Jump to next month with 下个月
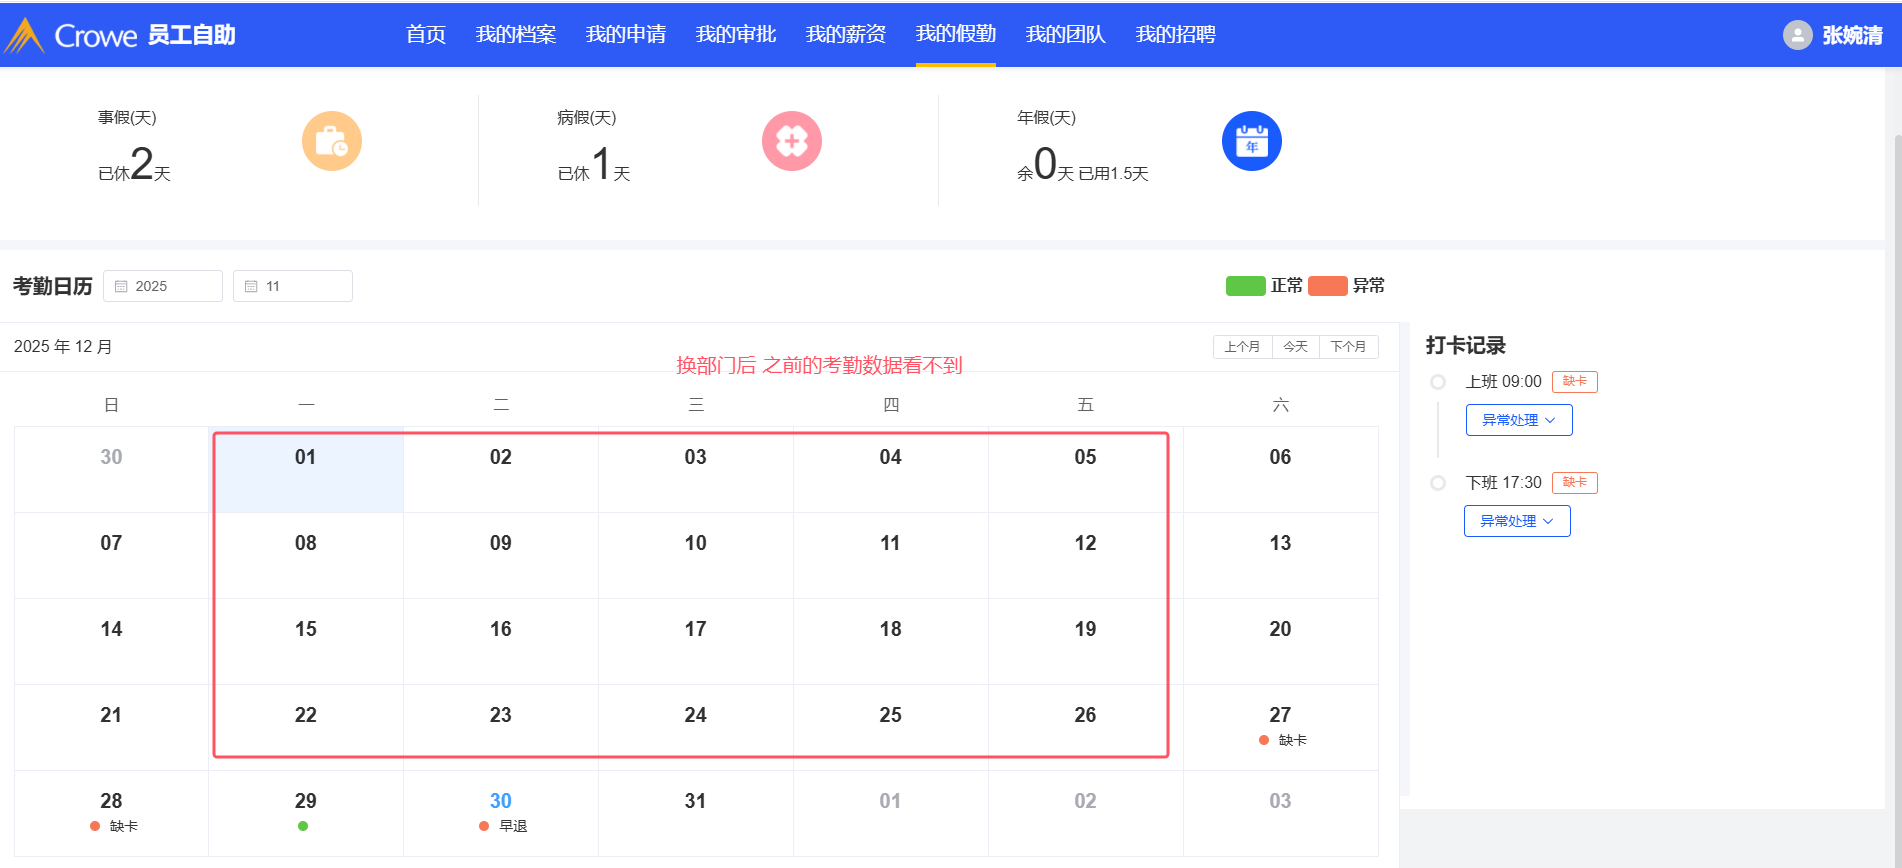Screen dimensions: 1902x868 (x=1348, y=347)
